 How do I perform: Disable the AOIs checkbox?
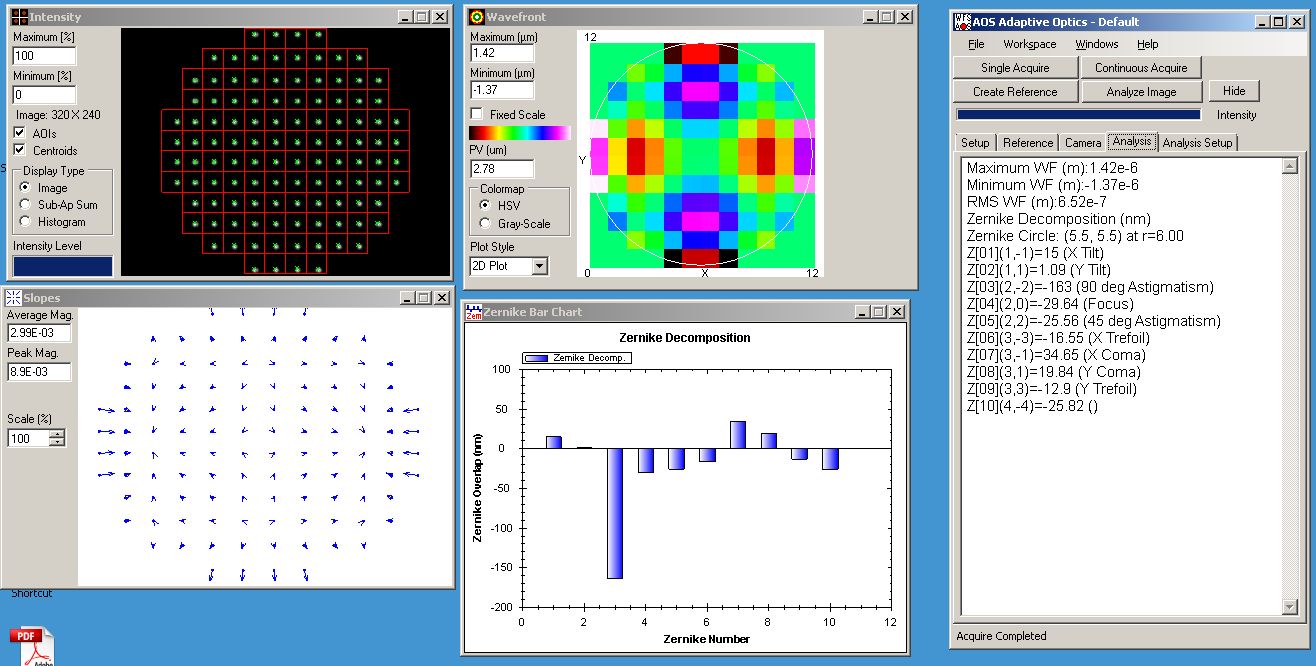[x=20, y=133]
